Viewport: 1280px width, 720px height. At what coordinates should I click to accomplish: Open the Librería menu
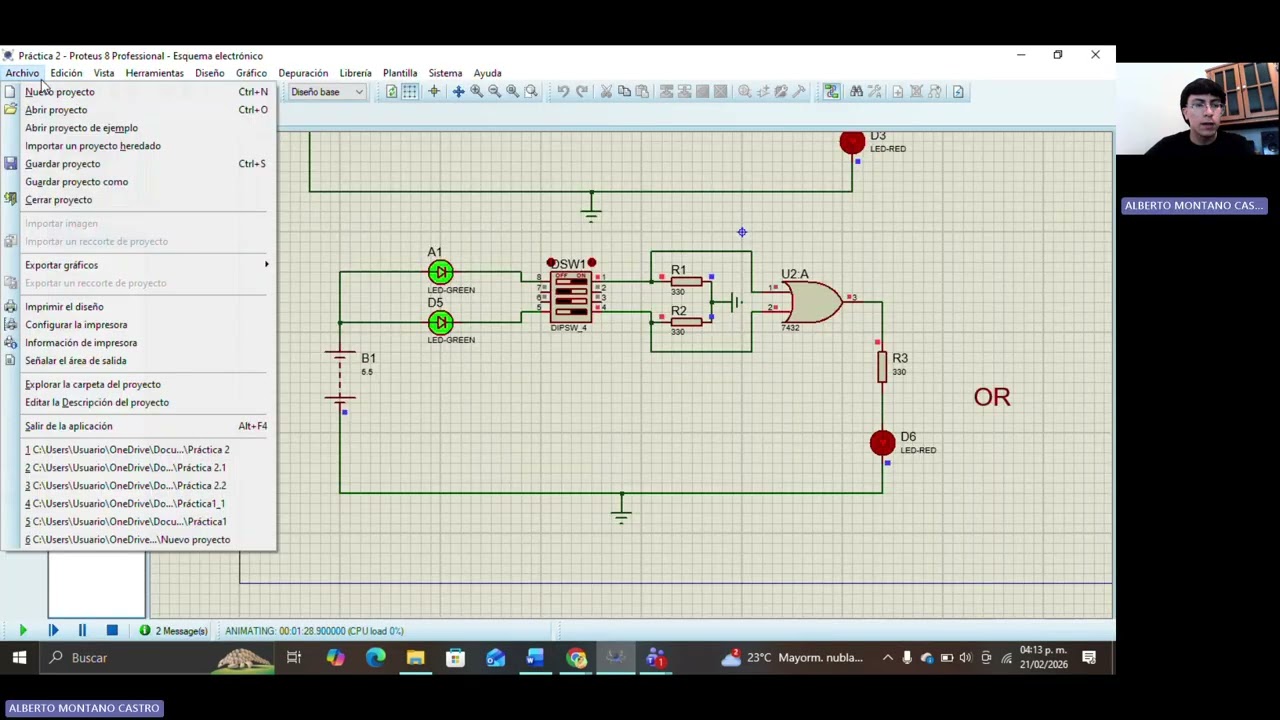coord(355,73)
